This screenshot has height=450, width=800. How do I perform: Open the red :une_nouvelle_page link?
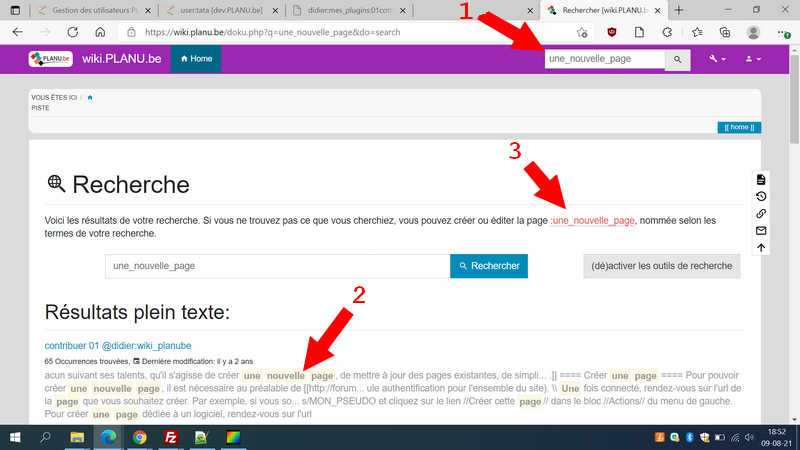[x=593, y=220]
